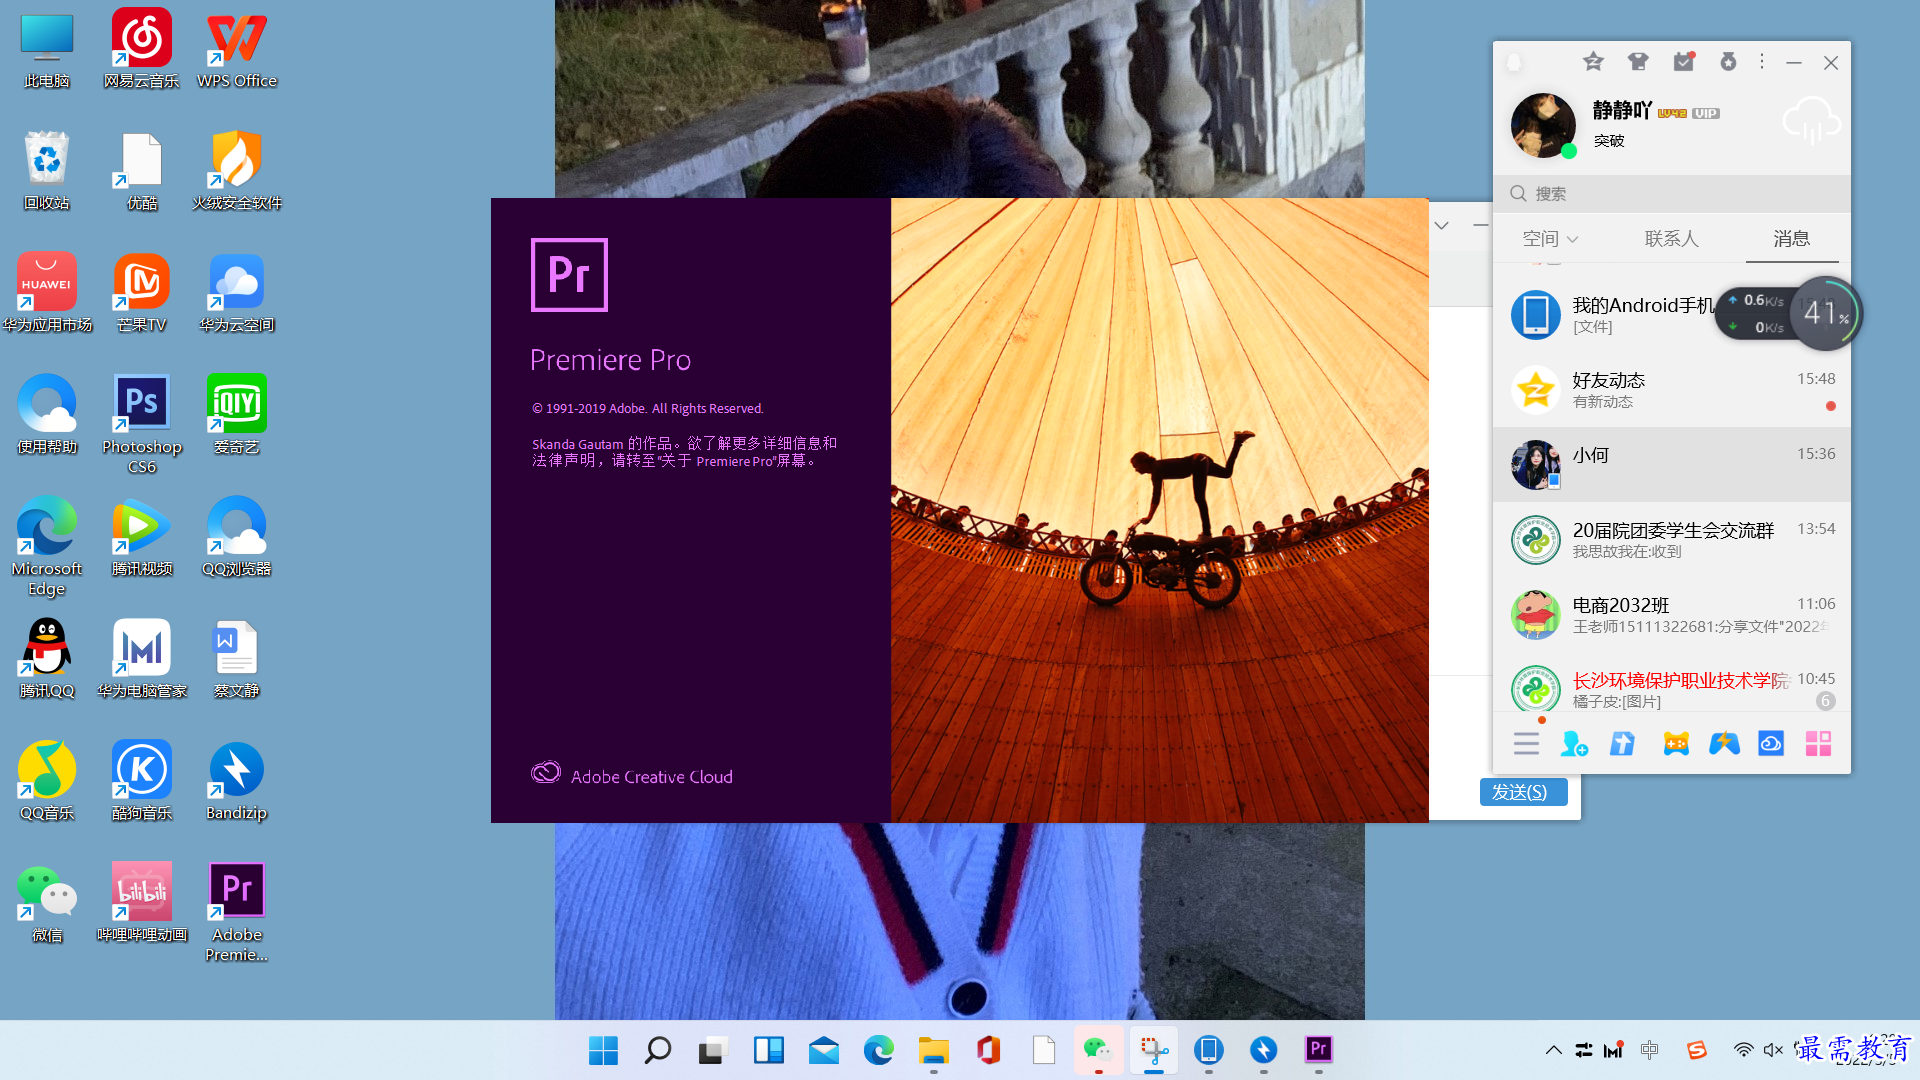Open Microsoft Edge desktop shortcut
The height and width of the screenshot is (1080, 1920).
pos(47,545)
